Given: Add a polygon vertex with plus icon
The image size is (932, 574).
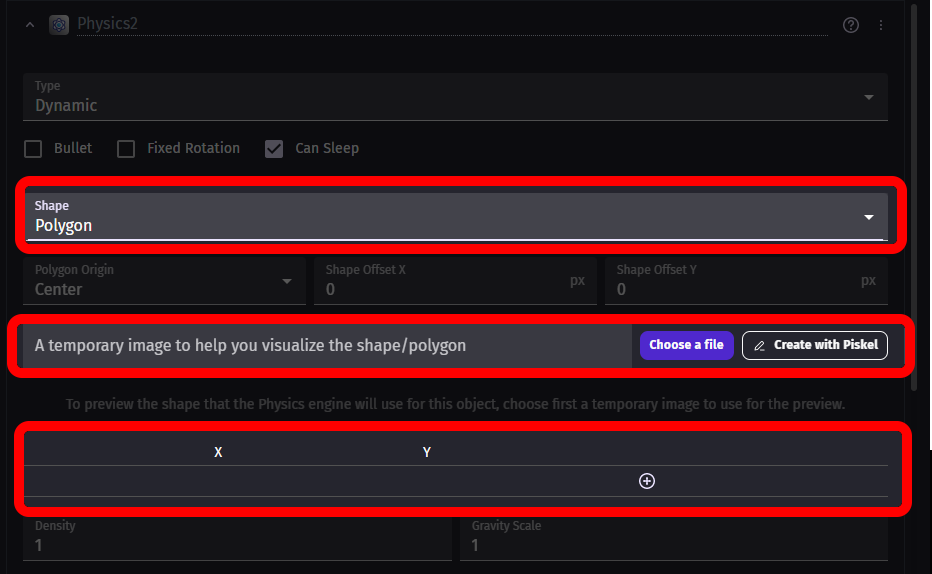Looking at the screenshot, I should click(647, 481).
